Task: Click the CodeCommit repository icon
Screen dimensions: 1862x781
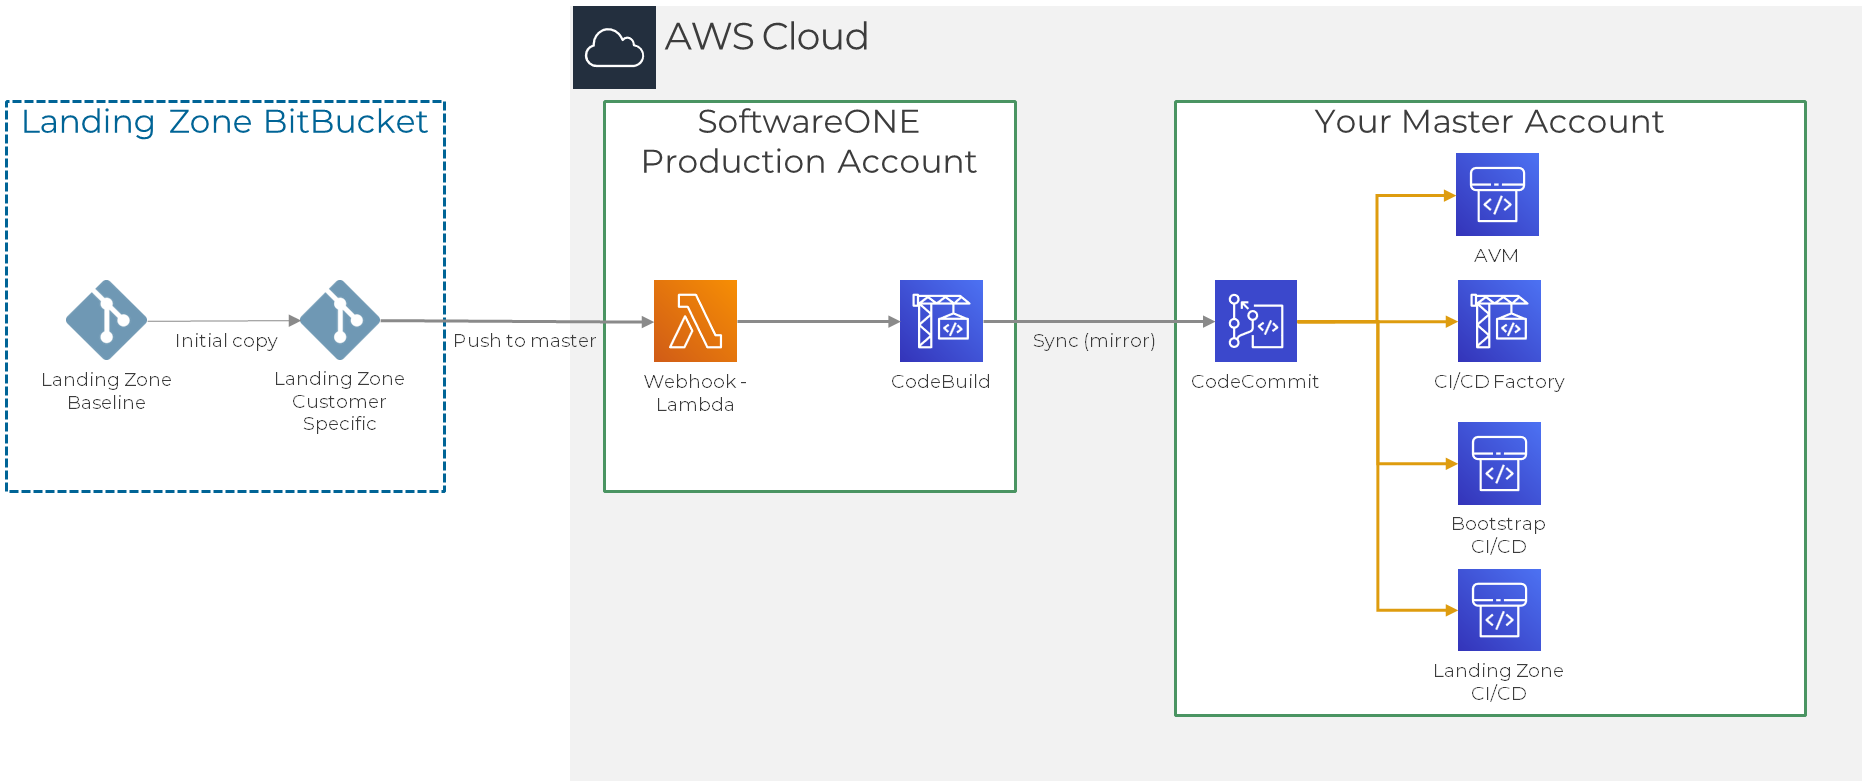Action: coord(1255,321)
